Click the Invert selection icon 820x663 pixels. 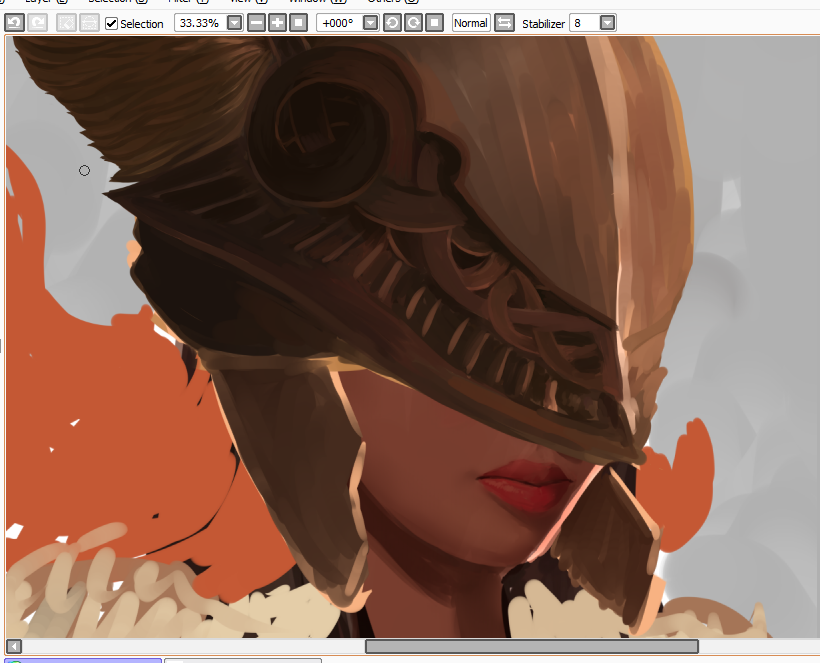(89, 23)
